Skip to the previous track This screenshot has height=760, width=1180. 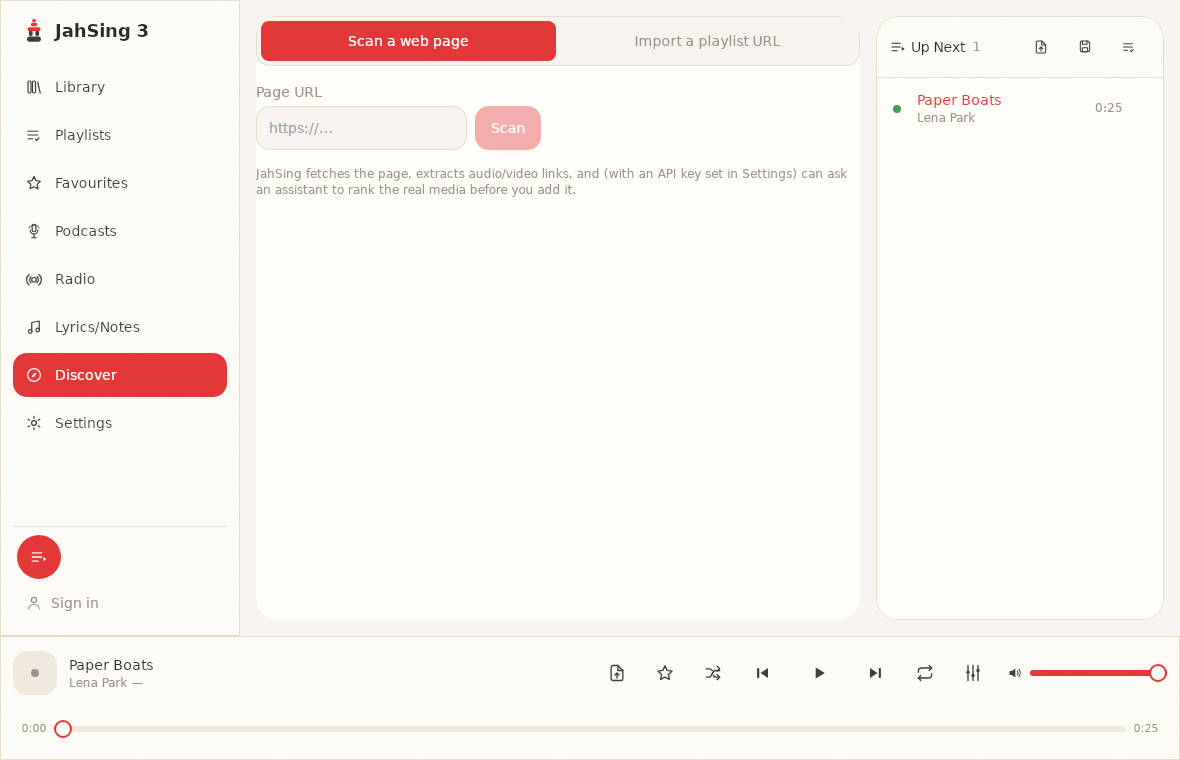[x=762, y=673]
